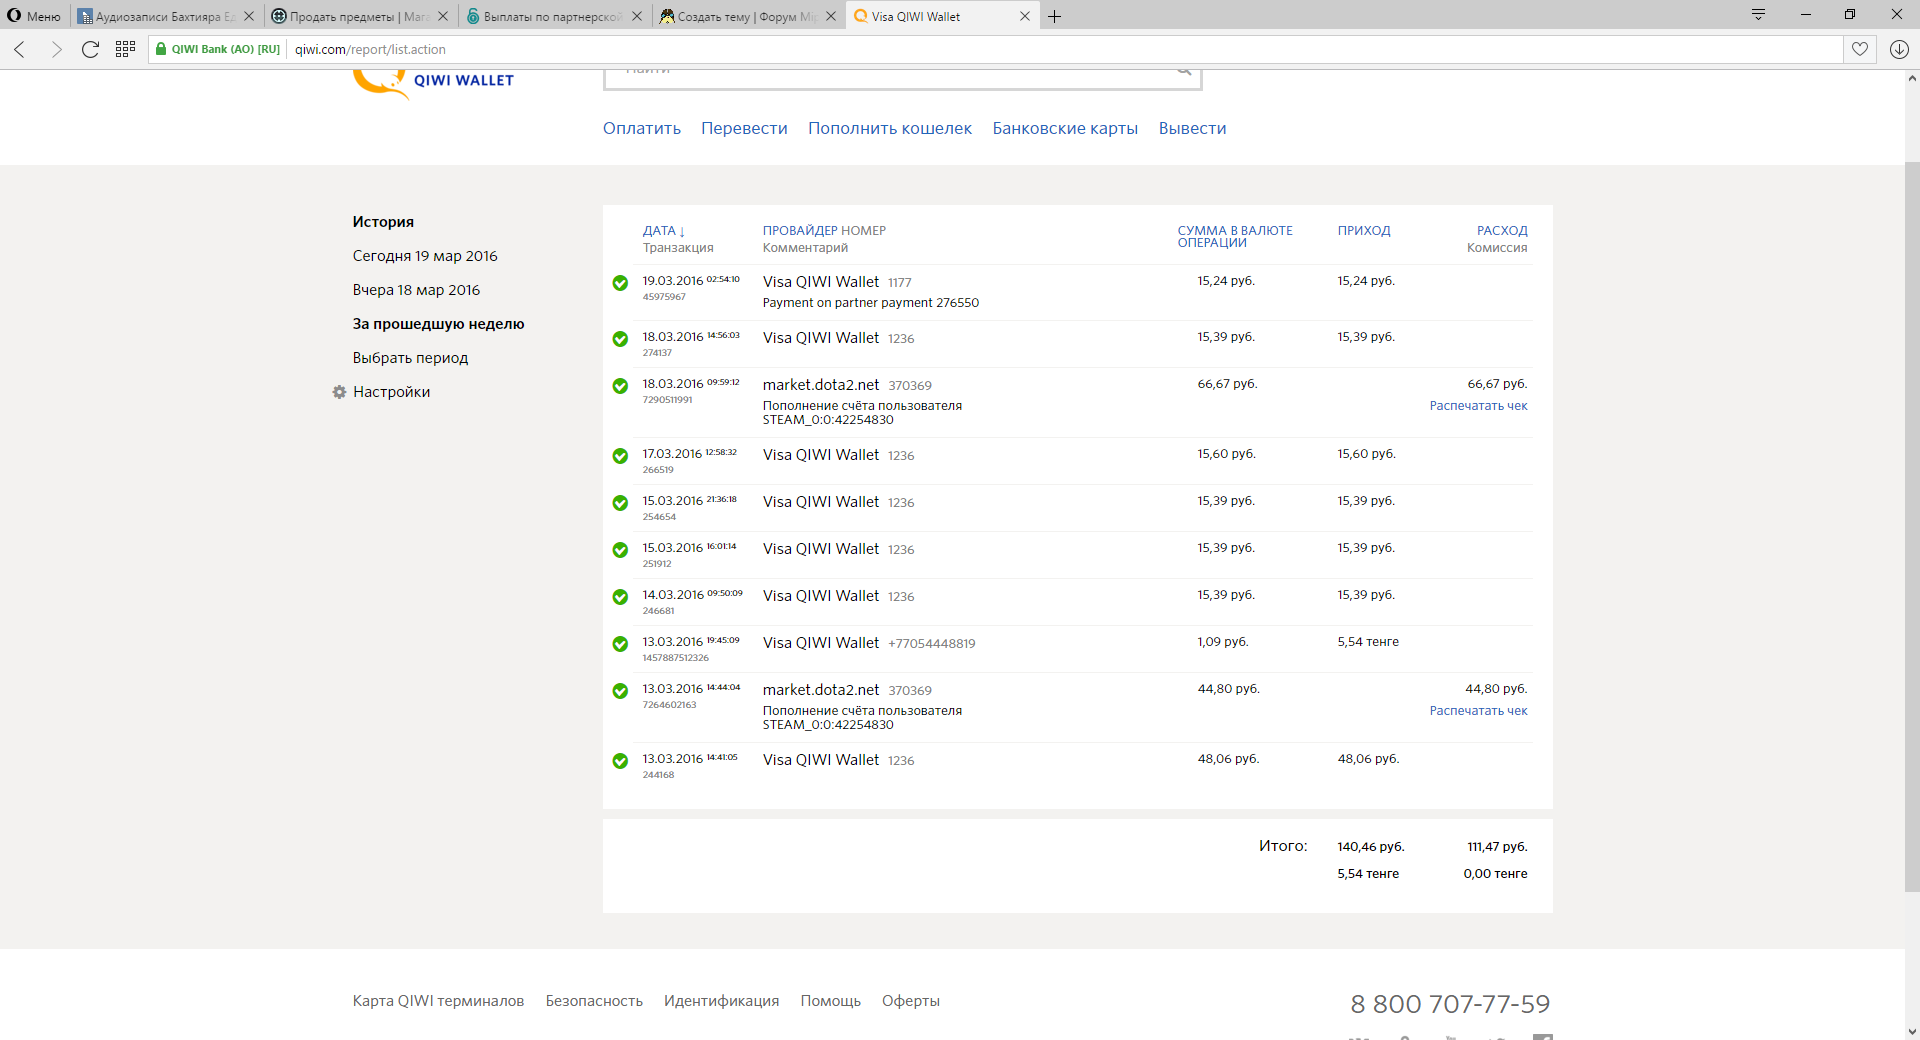Click the QIWI Wallet logo
This screenshot has height=1040, width=1920.
pyautogui.click(x=433, y=82)
